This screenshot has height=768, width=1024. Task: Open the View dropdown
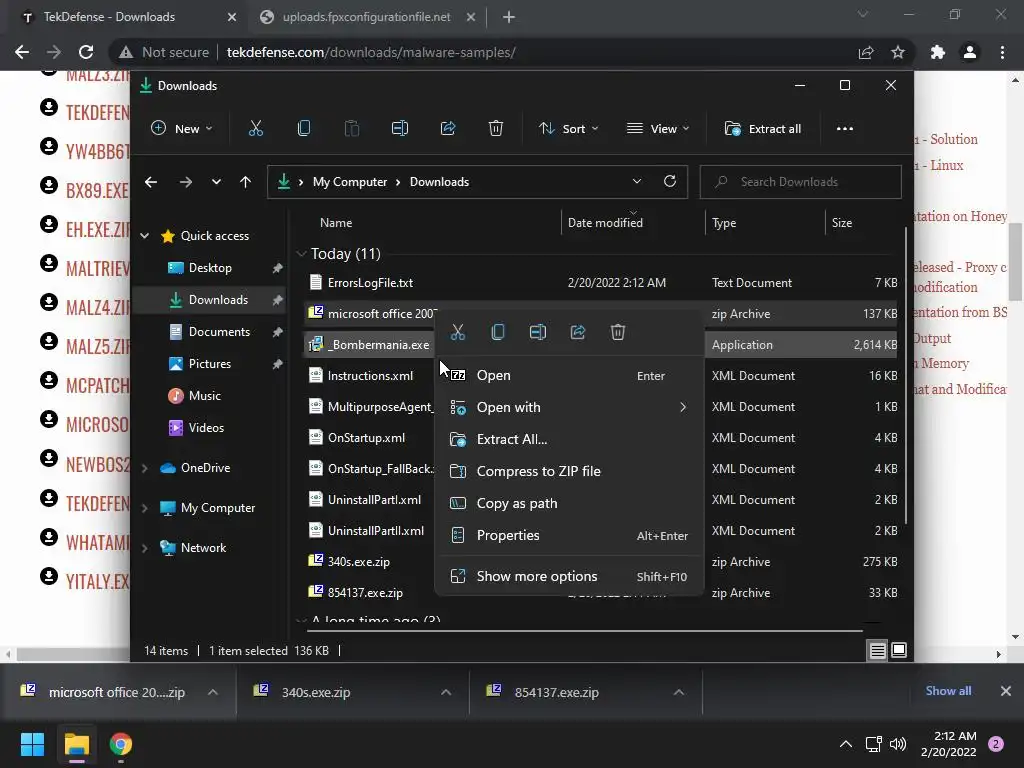[658, 129]
